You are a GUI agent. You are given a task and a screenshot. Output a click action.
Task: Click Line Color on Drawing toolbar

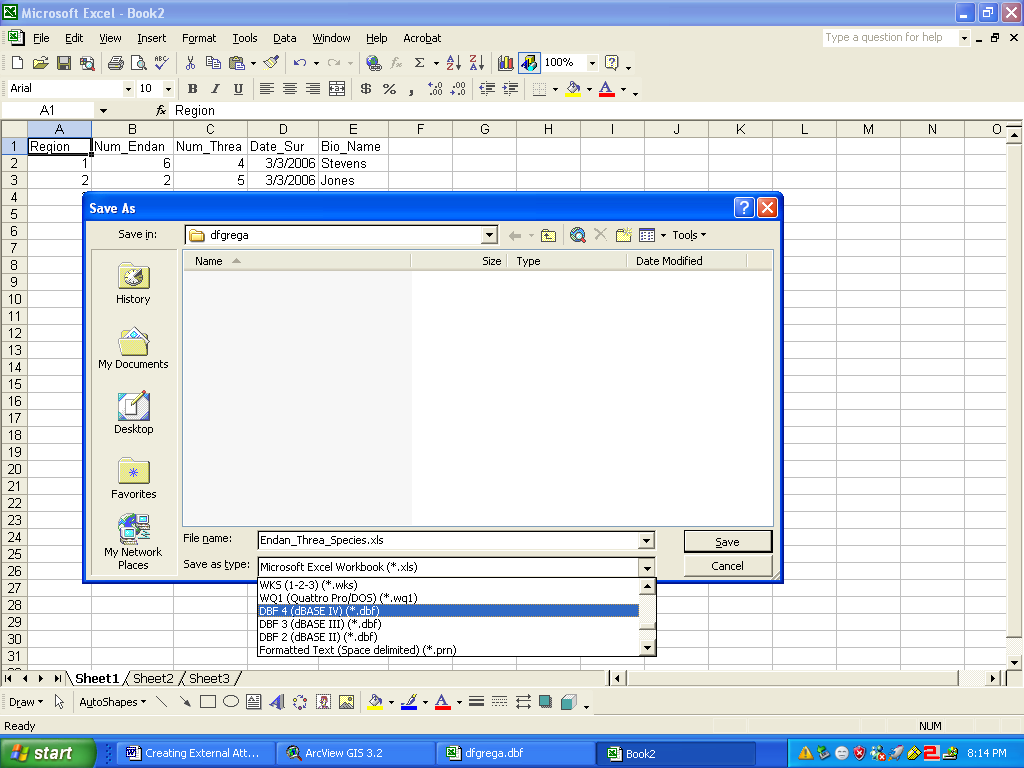tap(409, 702)
